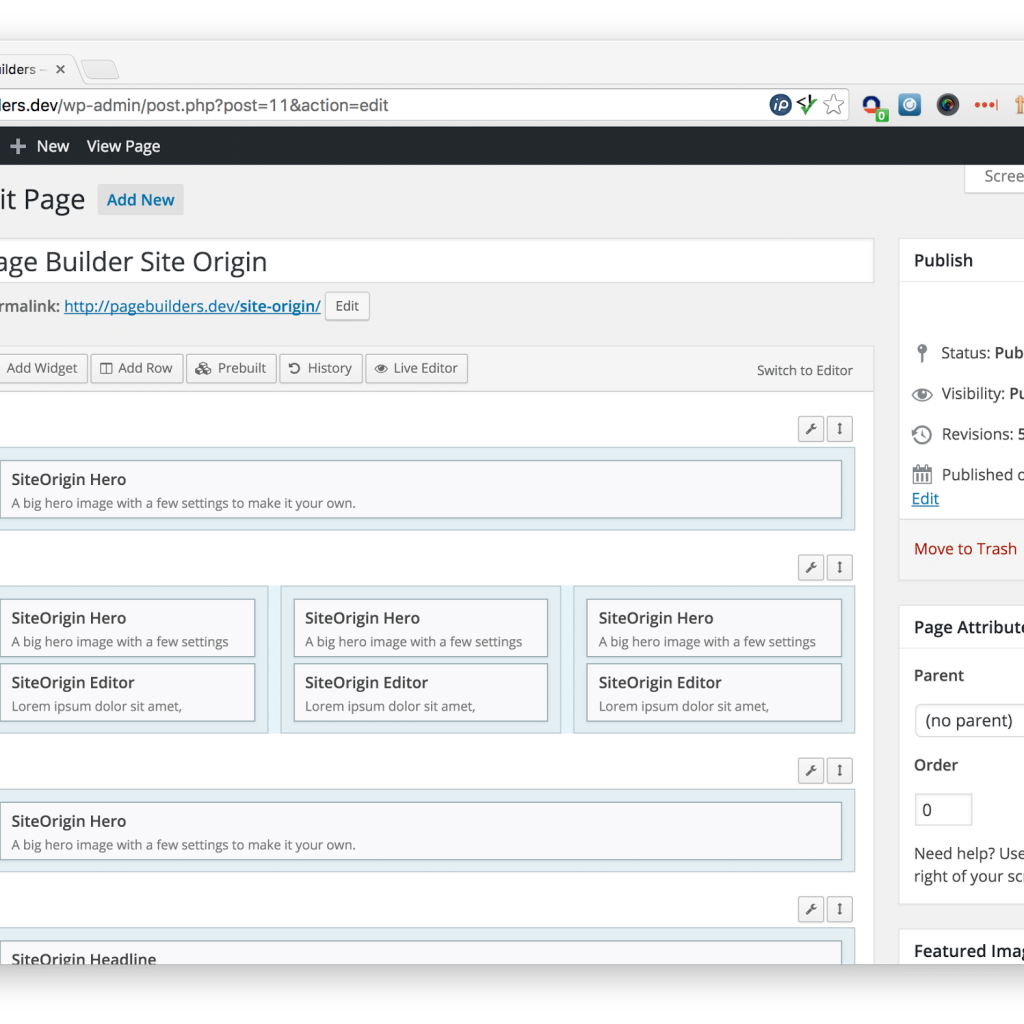Launch the Live Editor from the toolbar

[x=416, y=368]
